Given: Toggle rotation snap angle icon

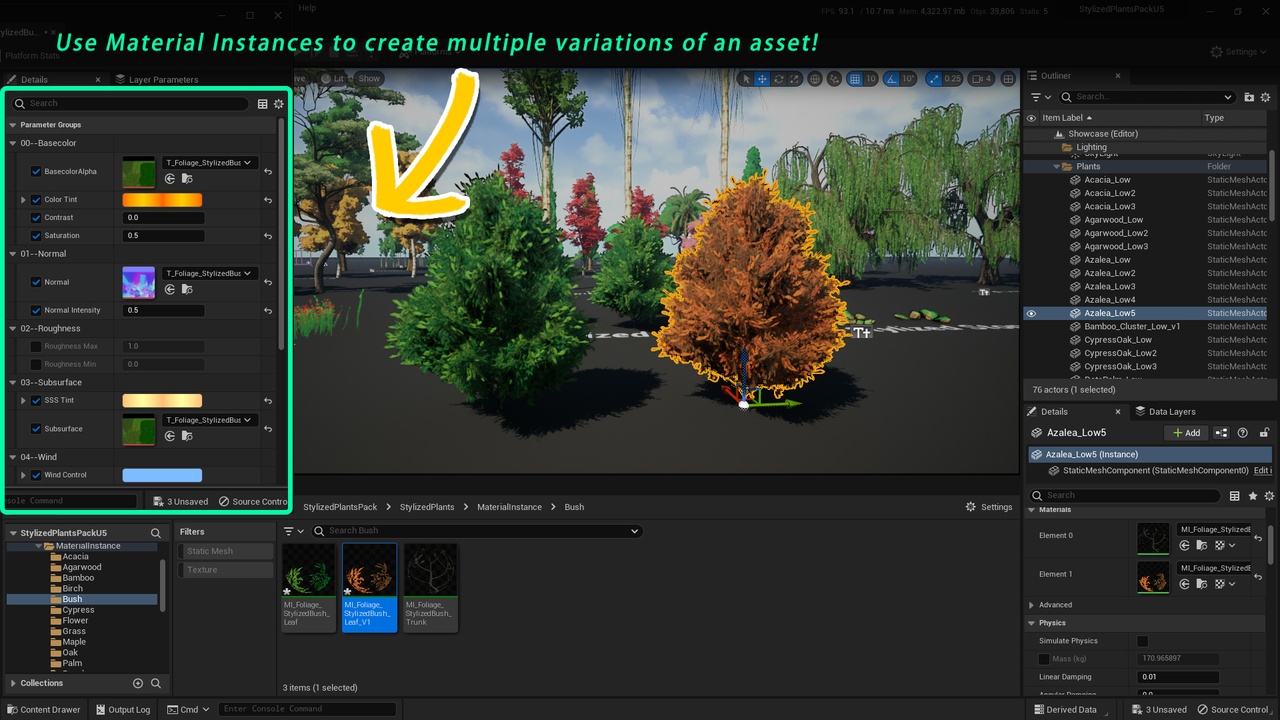Looking at the screenshot, I should [892, 79].
